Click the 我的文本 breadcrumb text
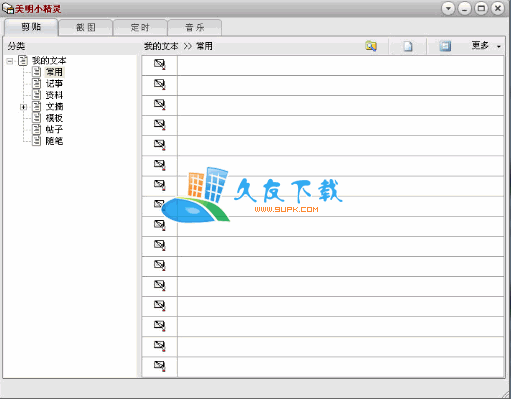 pyautogui.click(x=161, y=46)
